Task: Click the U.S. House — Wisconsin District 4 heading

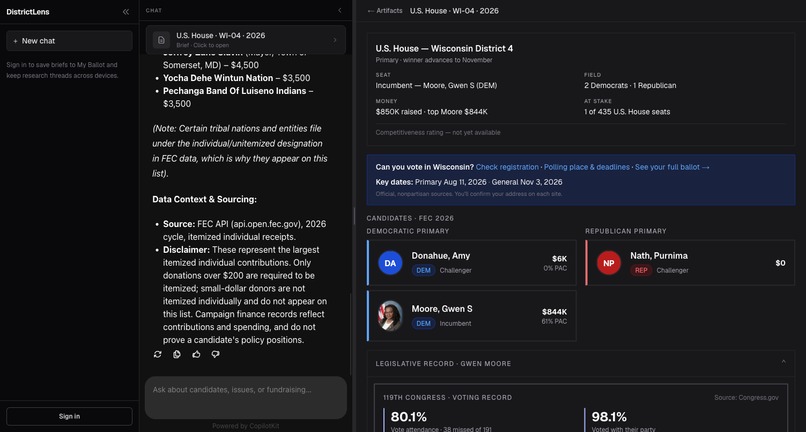Action: pyautogui.click(x=444, y=49)
